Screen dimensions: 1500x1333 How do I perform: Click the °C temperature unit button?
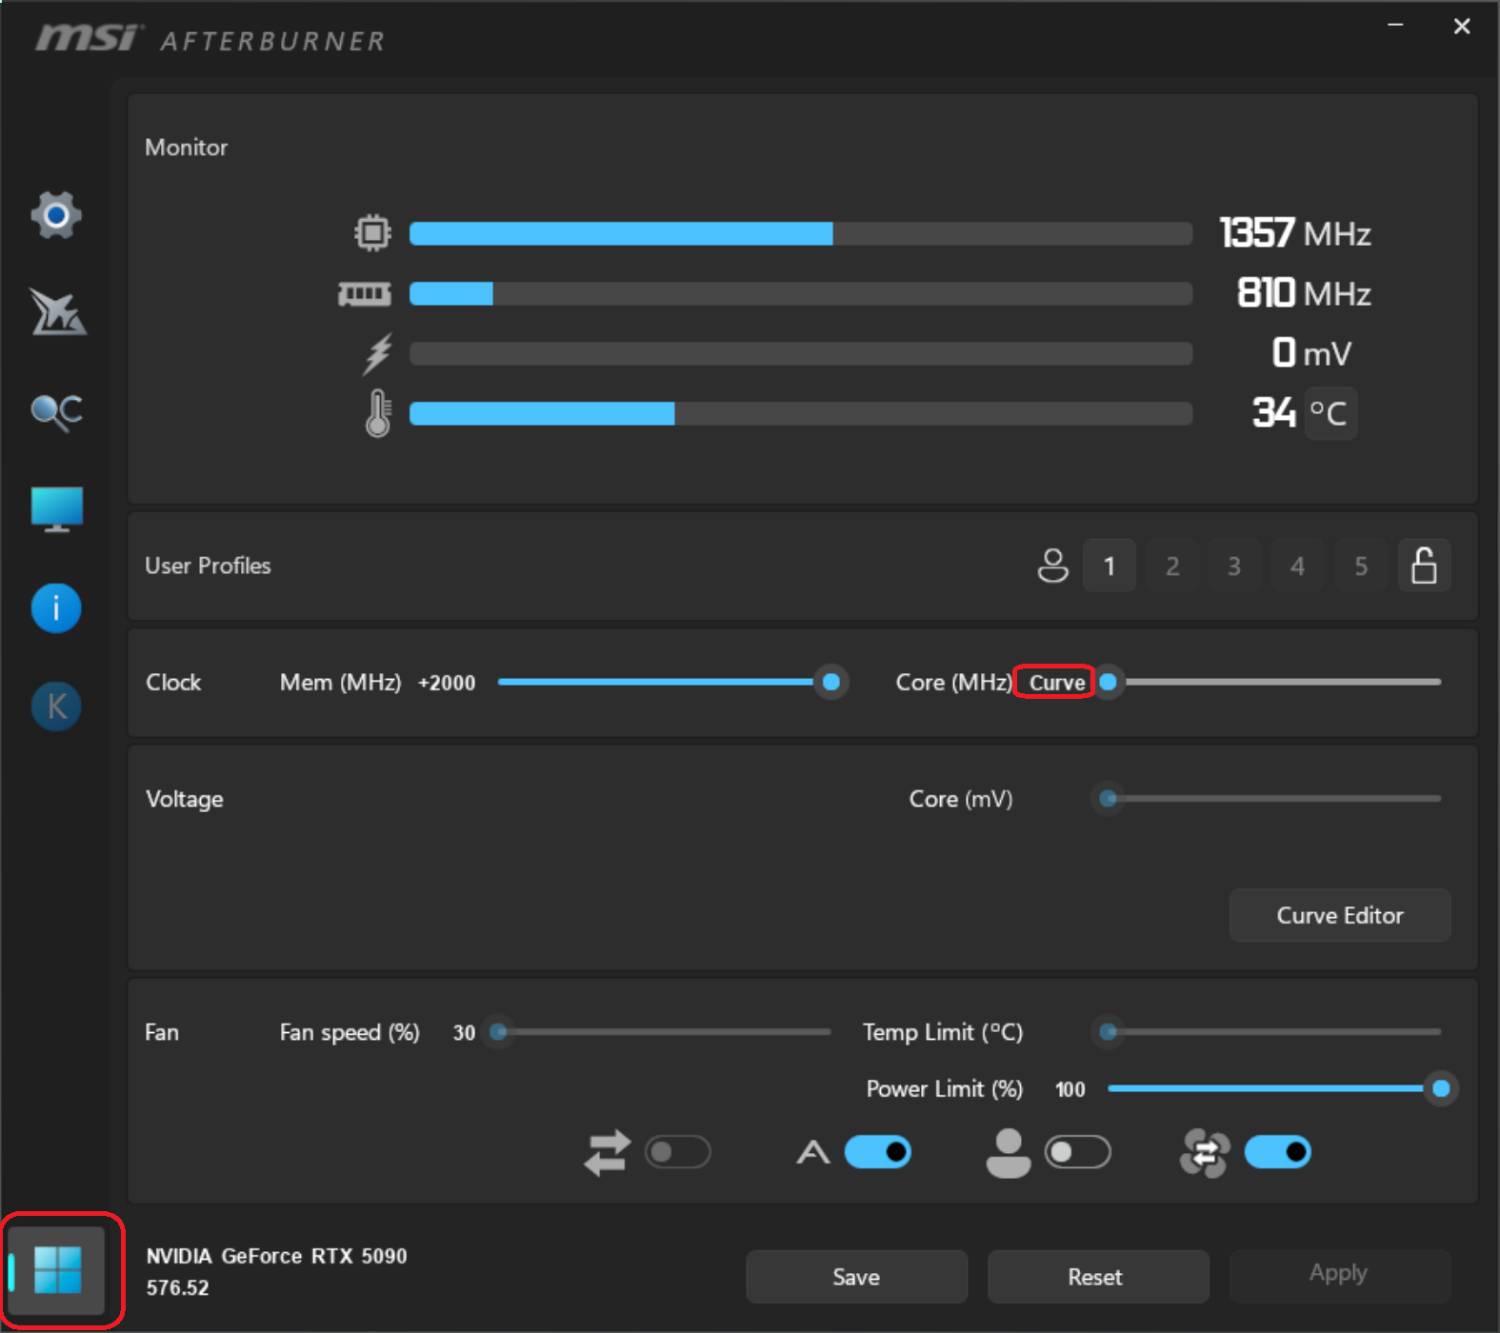click(x=1328, y=413)
